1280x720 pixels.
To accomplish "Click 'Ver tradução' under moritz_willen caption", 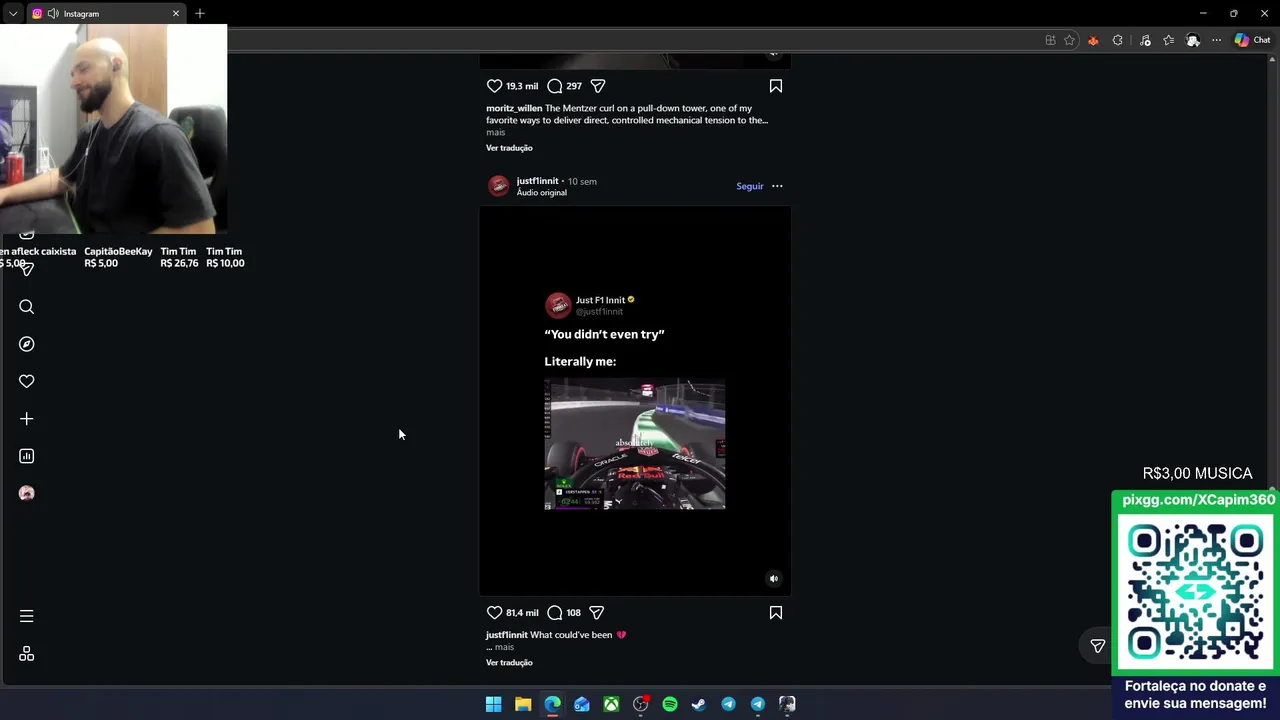I will 509,148.
